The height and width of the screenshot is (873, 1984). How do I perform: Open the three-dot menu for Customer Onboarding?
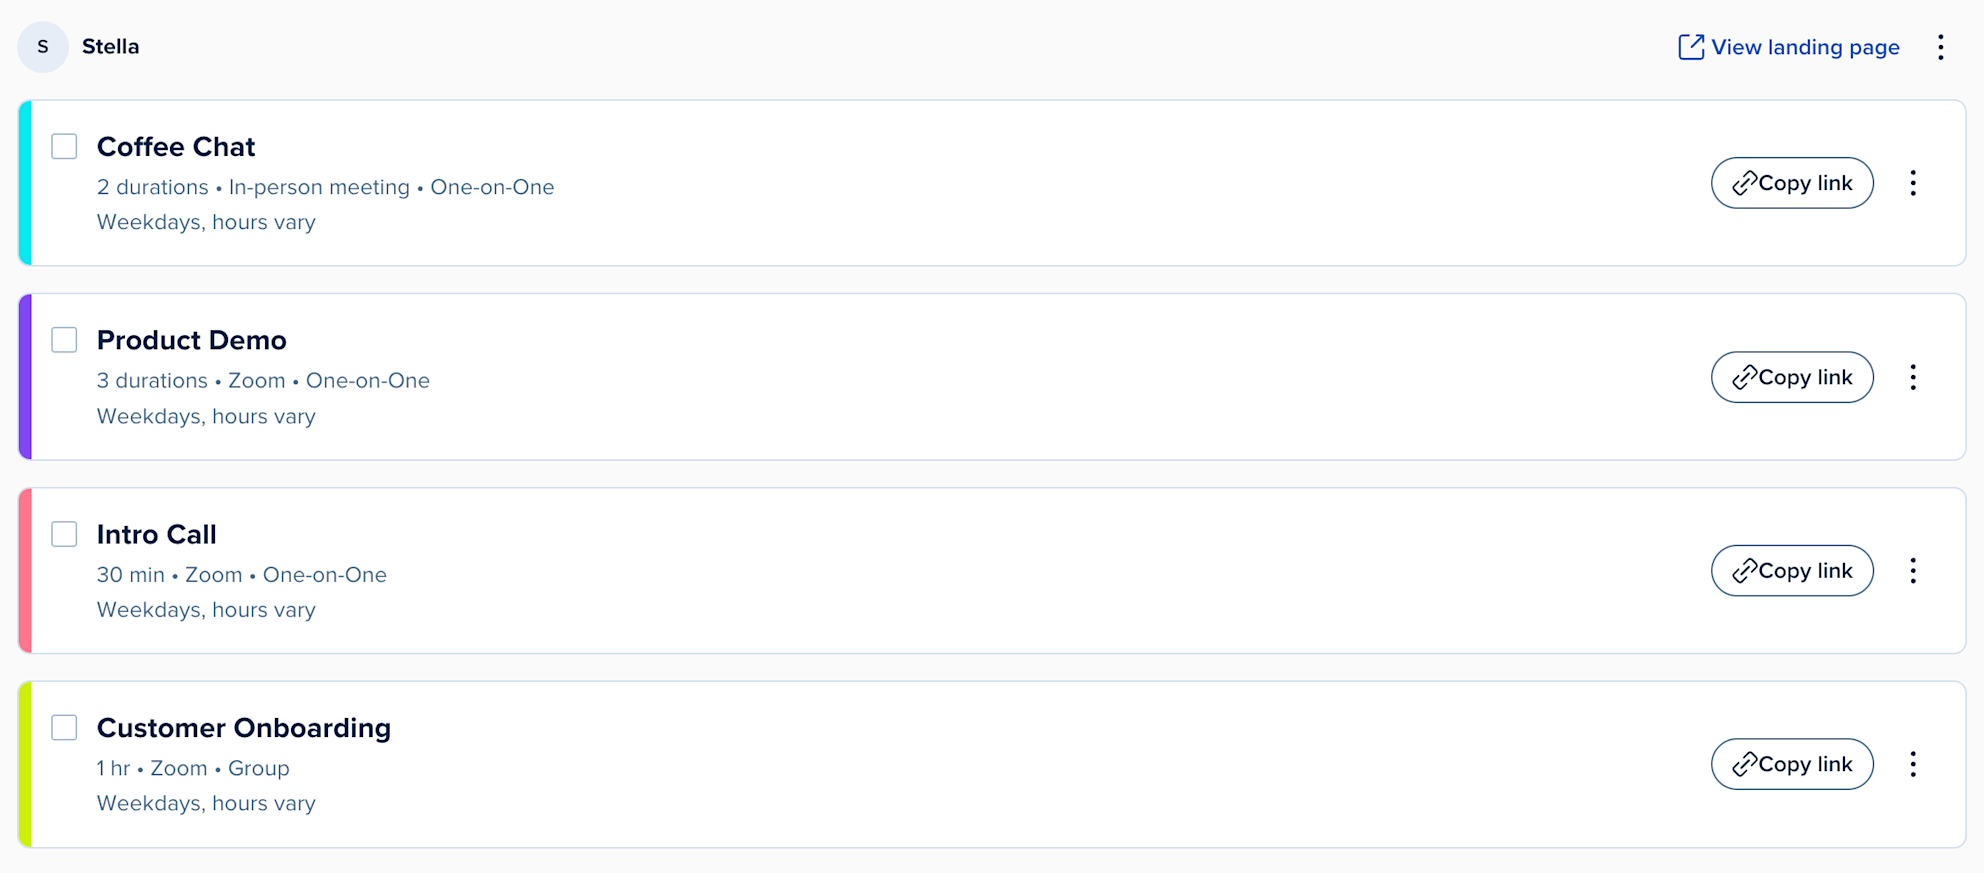pyautogui.click(x=1913, y=764)
